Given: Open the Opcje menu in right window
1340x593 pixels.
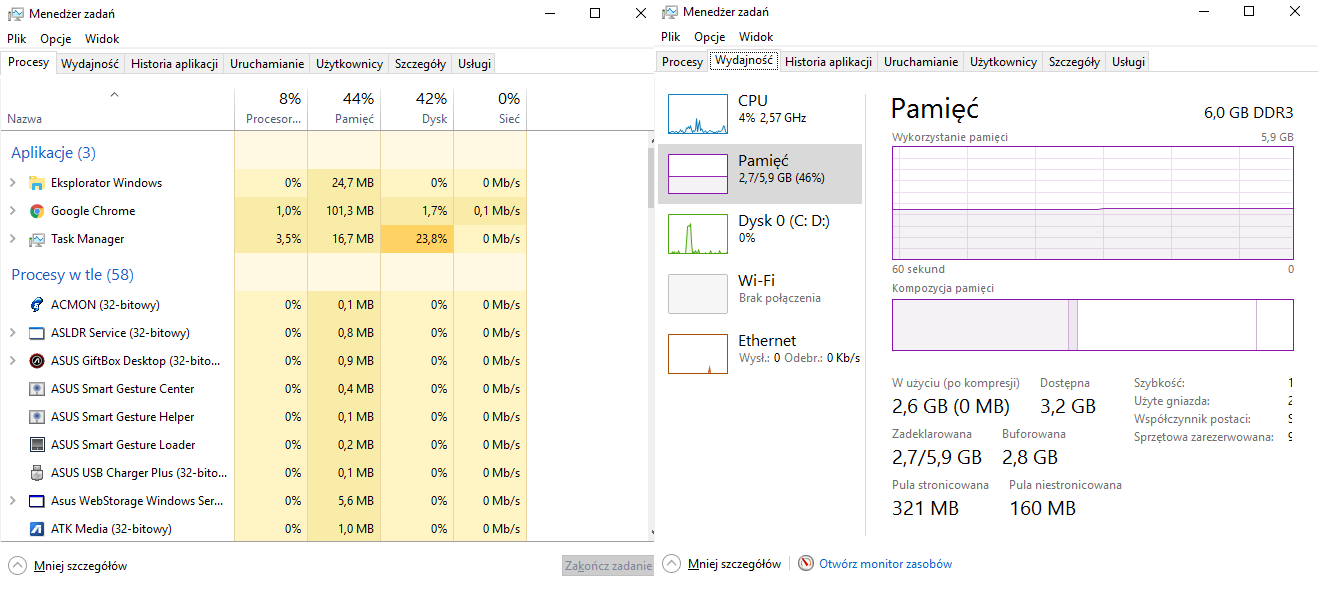Looking at the screenshot, I should [710, 37].
